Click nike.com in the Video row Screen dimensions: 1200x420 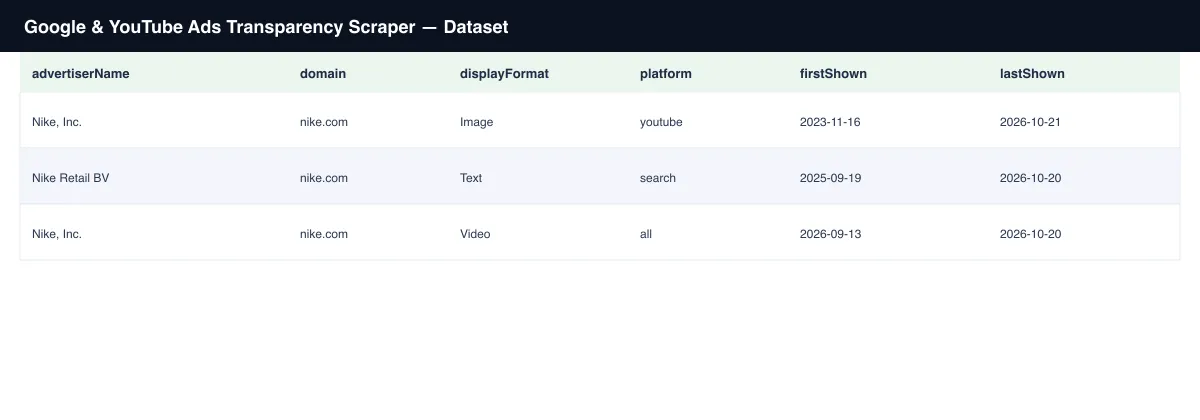coord(324,234)
